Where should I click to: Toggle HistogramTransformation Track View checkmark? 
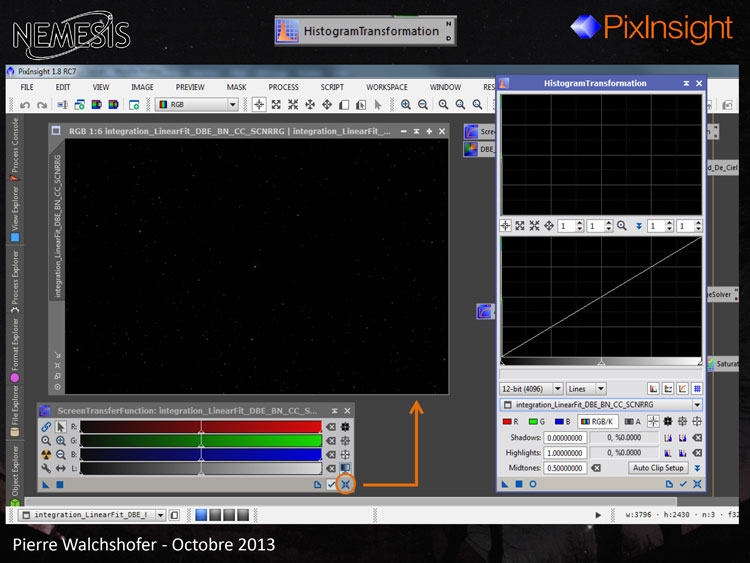click(x=683, y=484)
